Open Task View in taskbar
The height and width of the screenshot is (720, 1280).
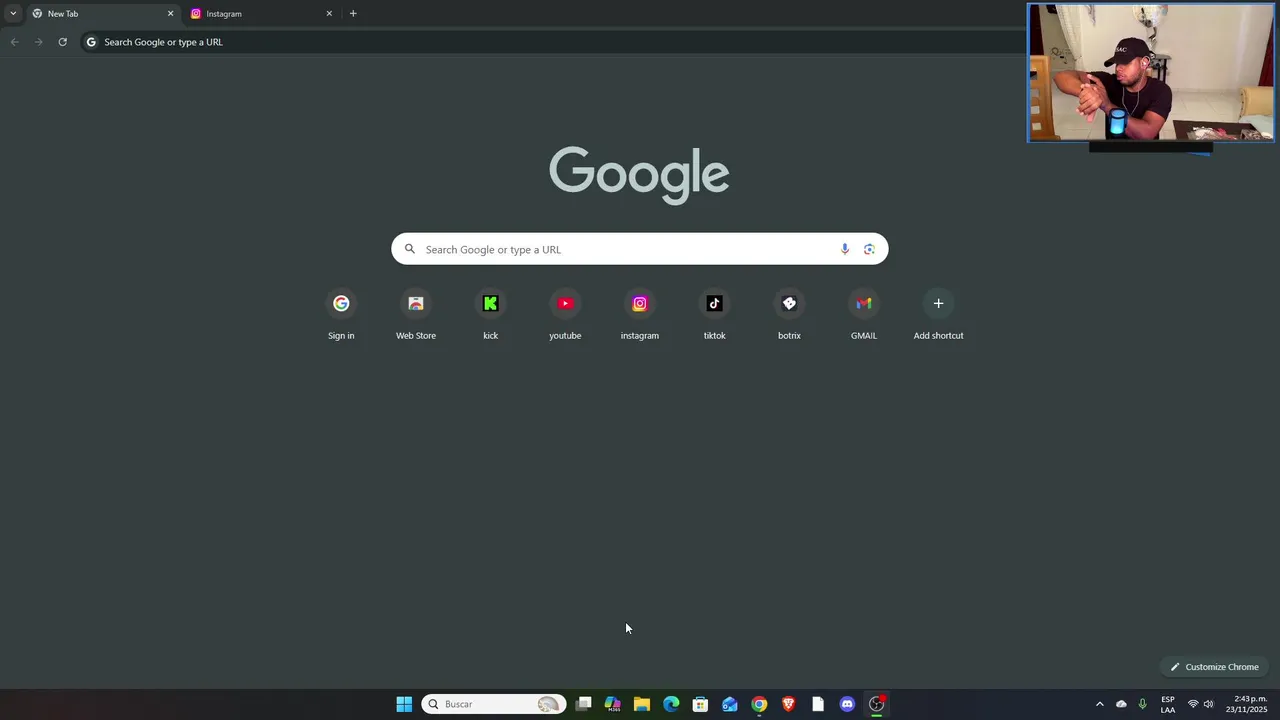click(x=584, y=704)
